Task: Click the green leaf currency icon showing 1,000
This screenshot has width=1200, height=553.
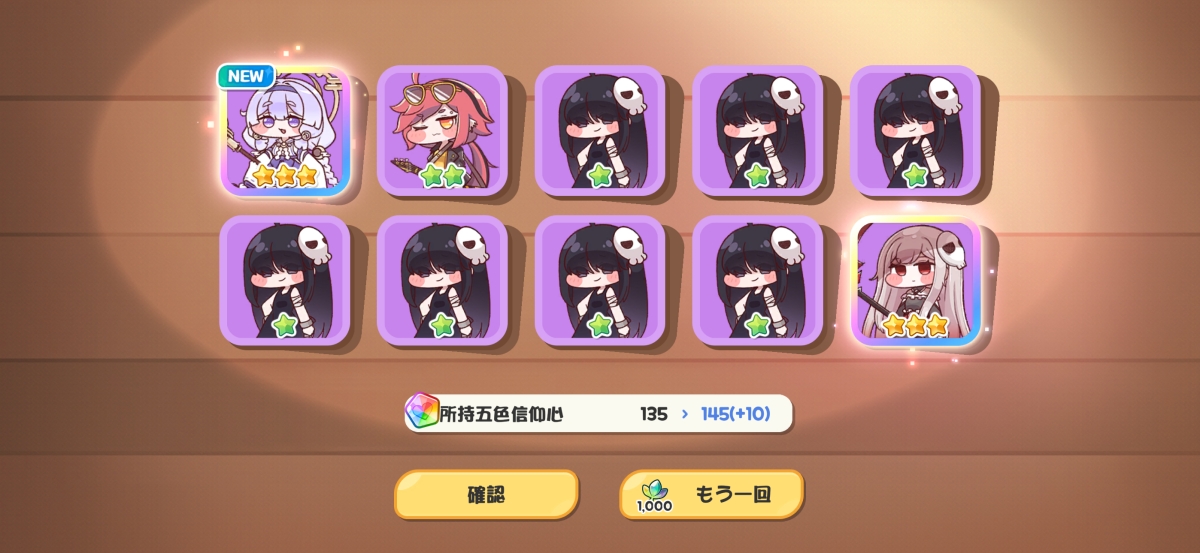Action: (653, 494)
